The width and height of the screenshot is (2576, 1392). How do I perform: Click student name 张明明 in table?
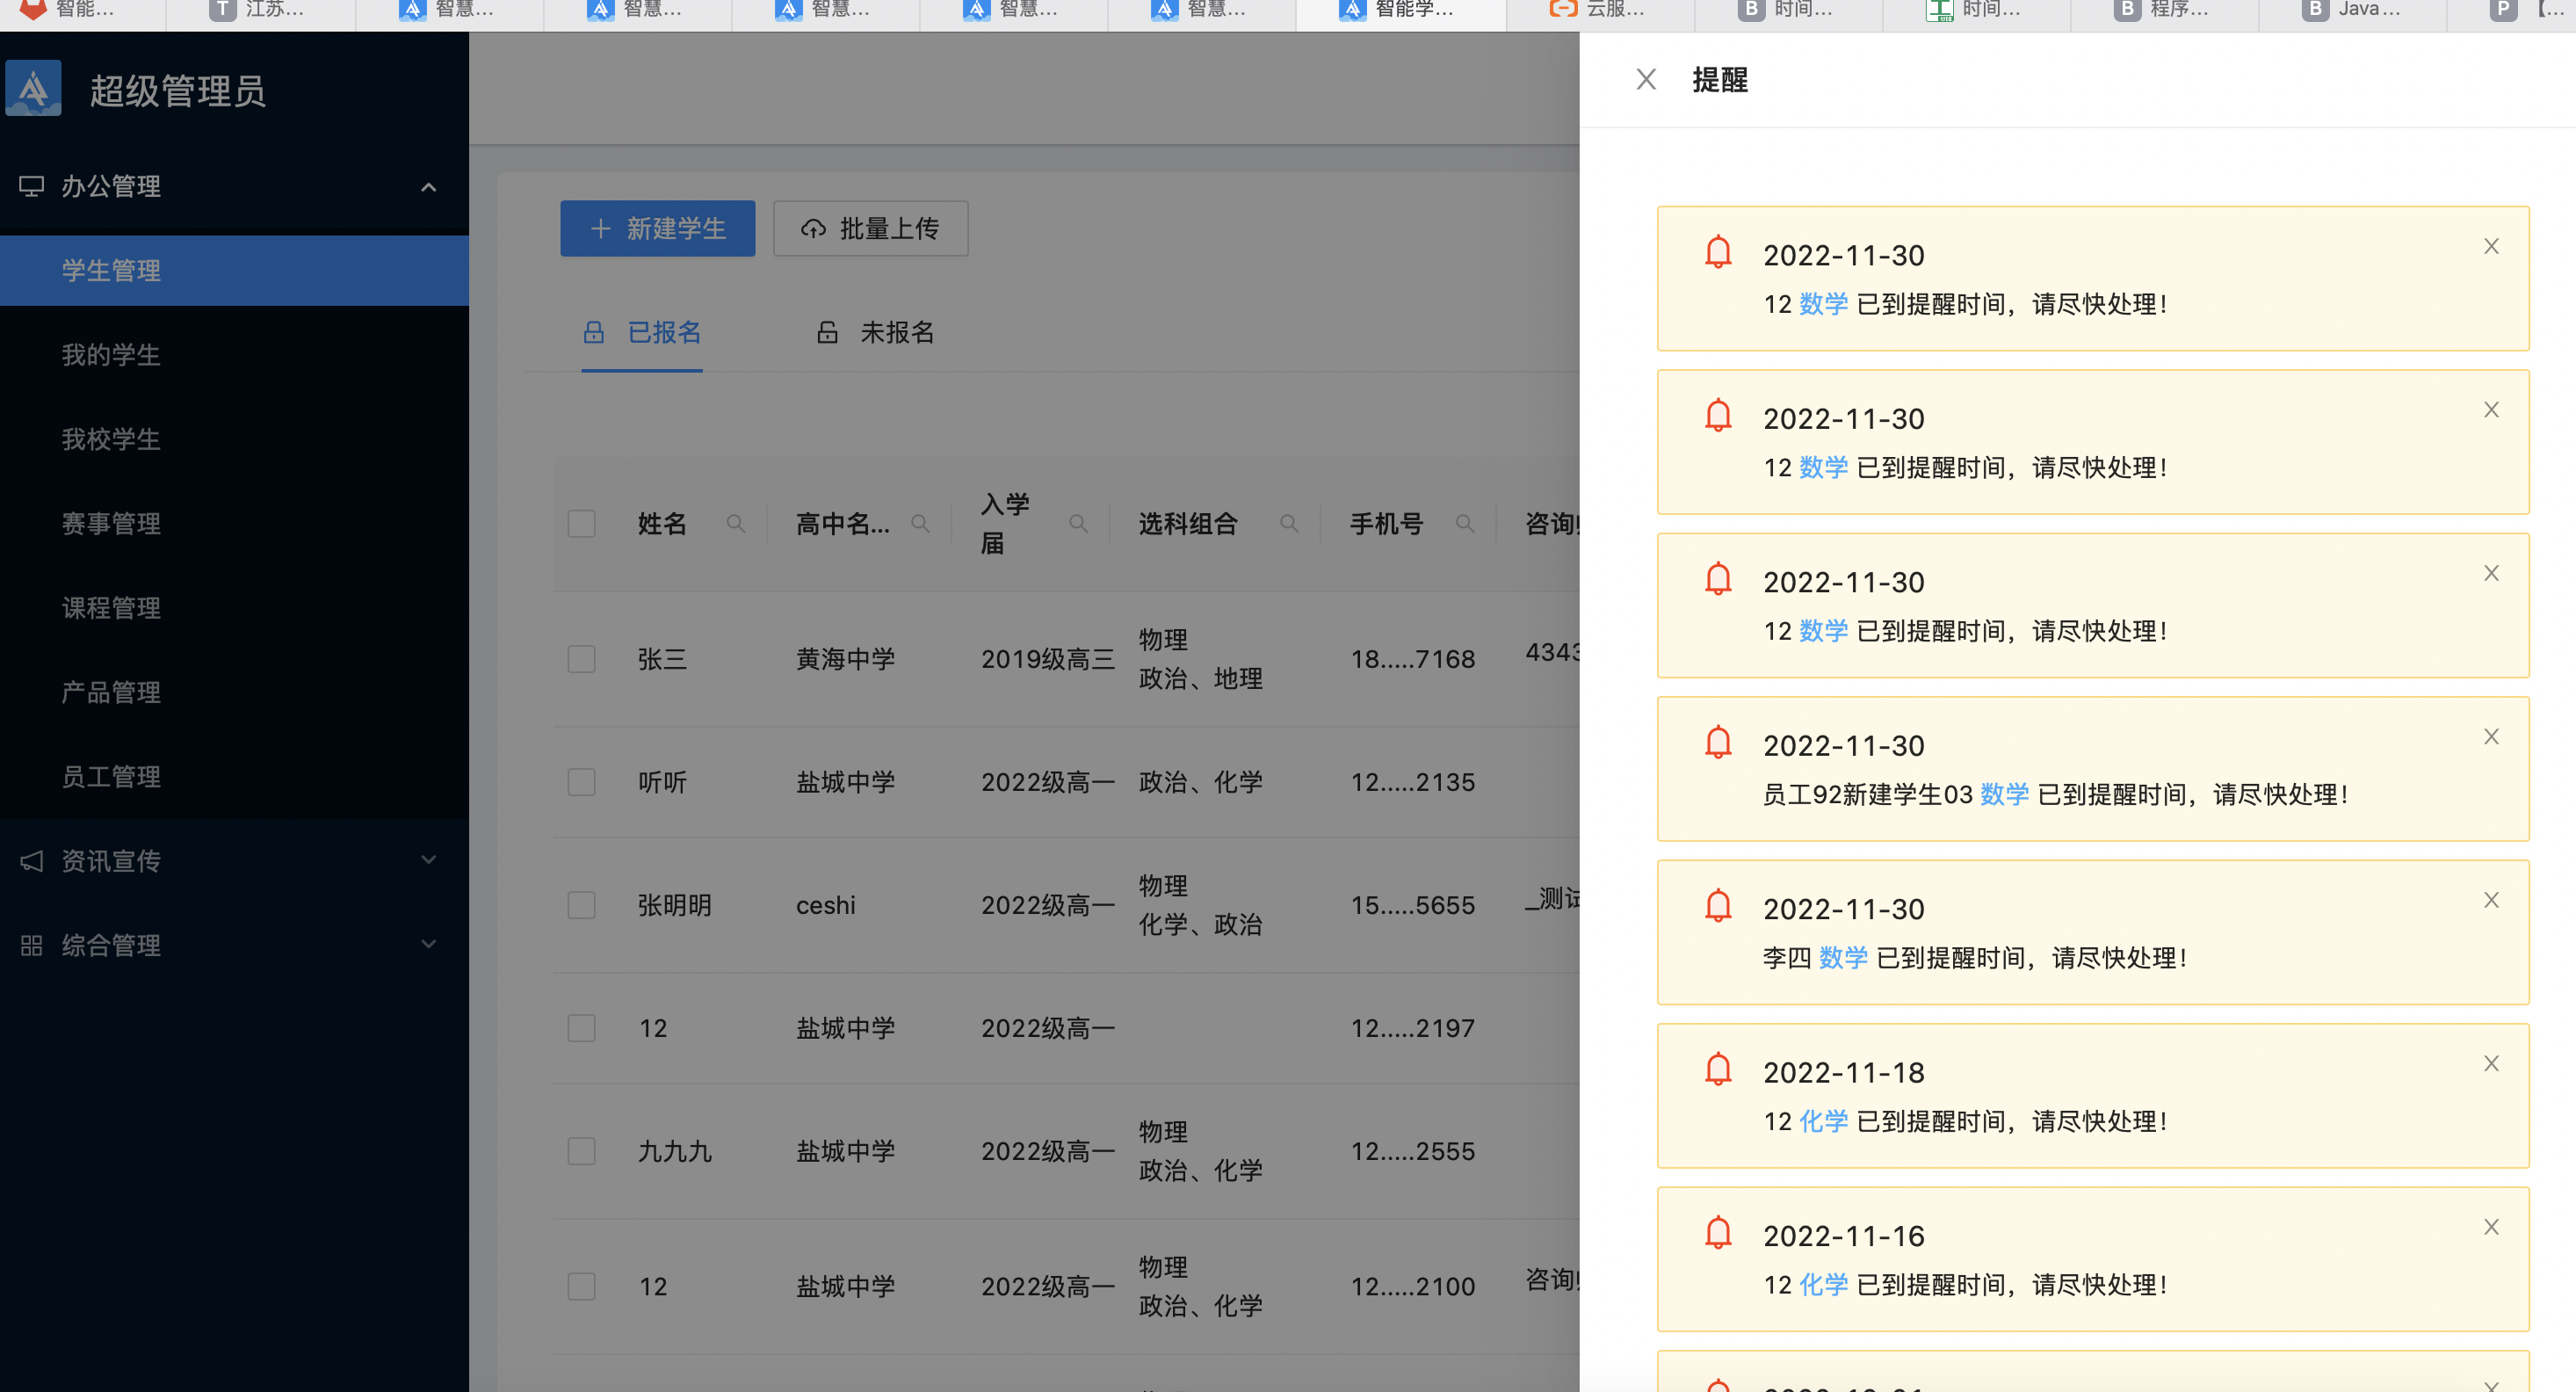tap(675, 906)
